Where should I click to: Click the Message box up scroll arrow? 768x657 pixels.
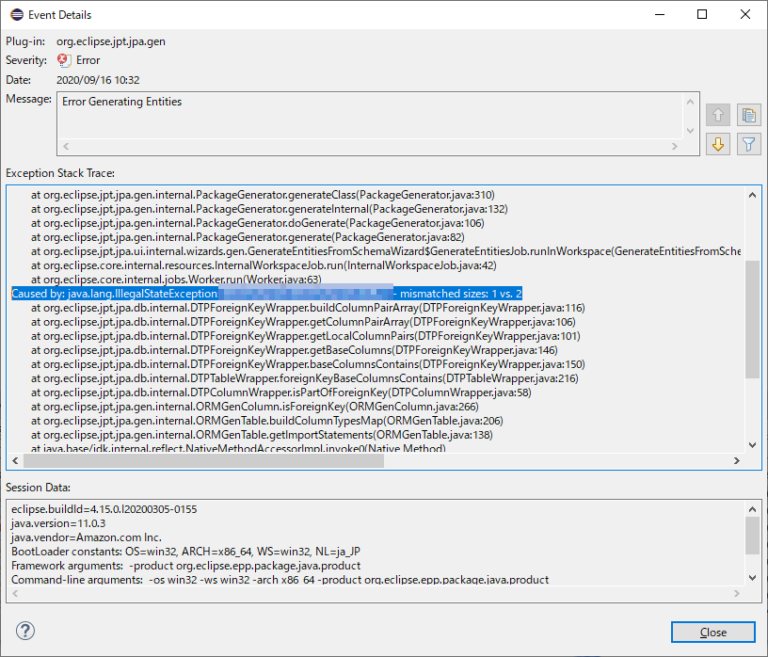[x=691, y=102]
